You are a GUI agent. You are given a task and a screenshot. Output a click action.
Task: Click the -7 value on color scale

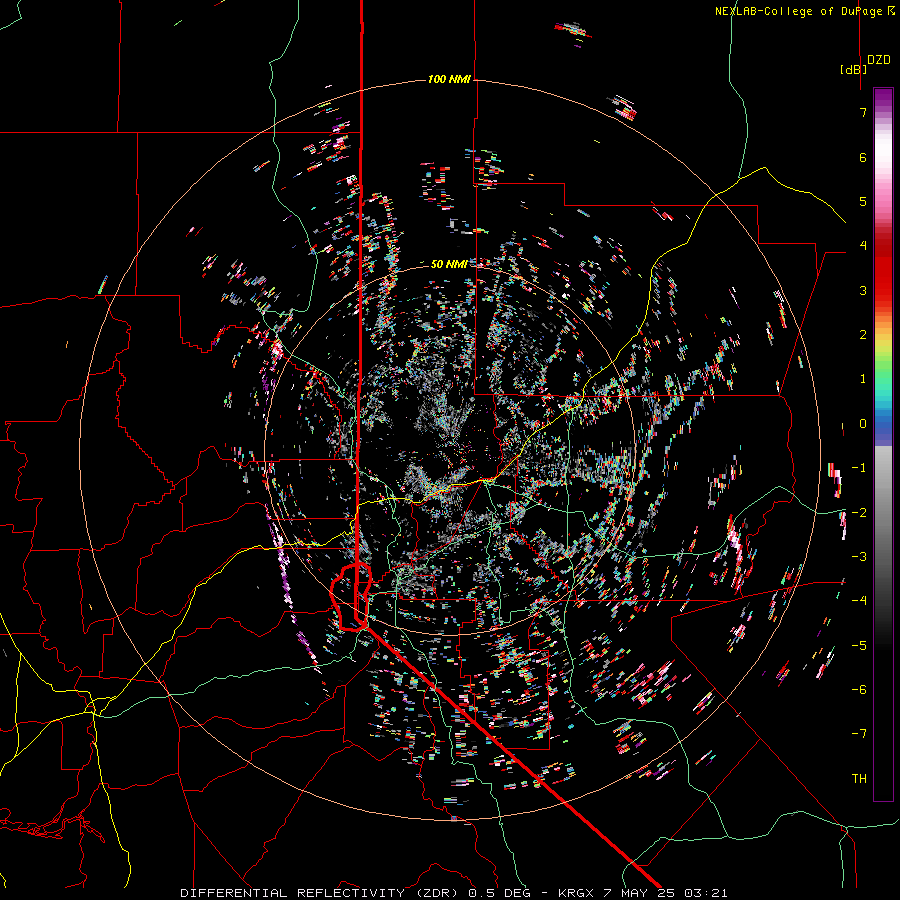click(859, 734)
